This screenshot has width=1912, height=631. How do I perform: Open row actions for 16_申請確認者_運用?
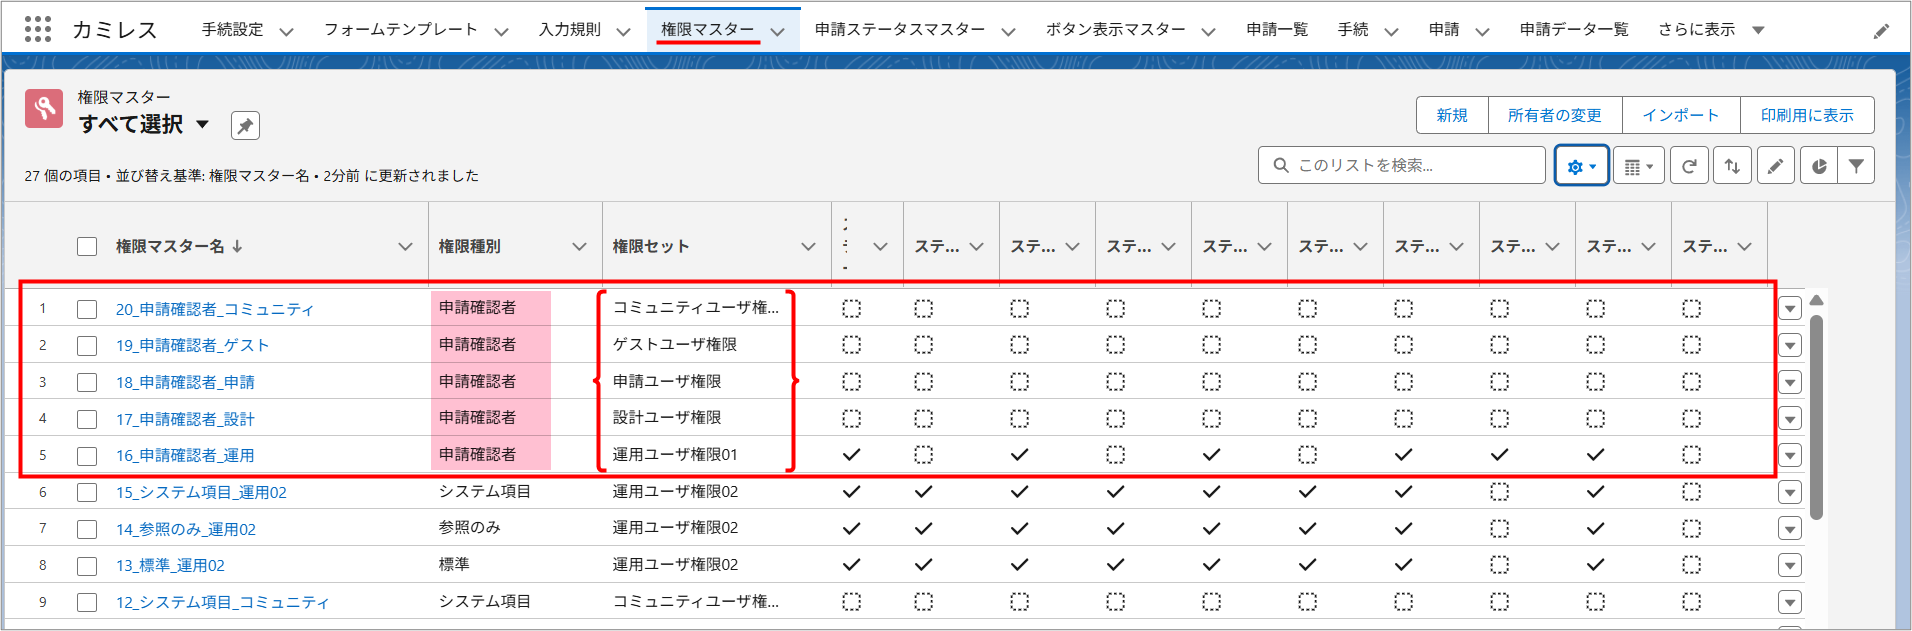(x=1790, y=456)
